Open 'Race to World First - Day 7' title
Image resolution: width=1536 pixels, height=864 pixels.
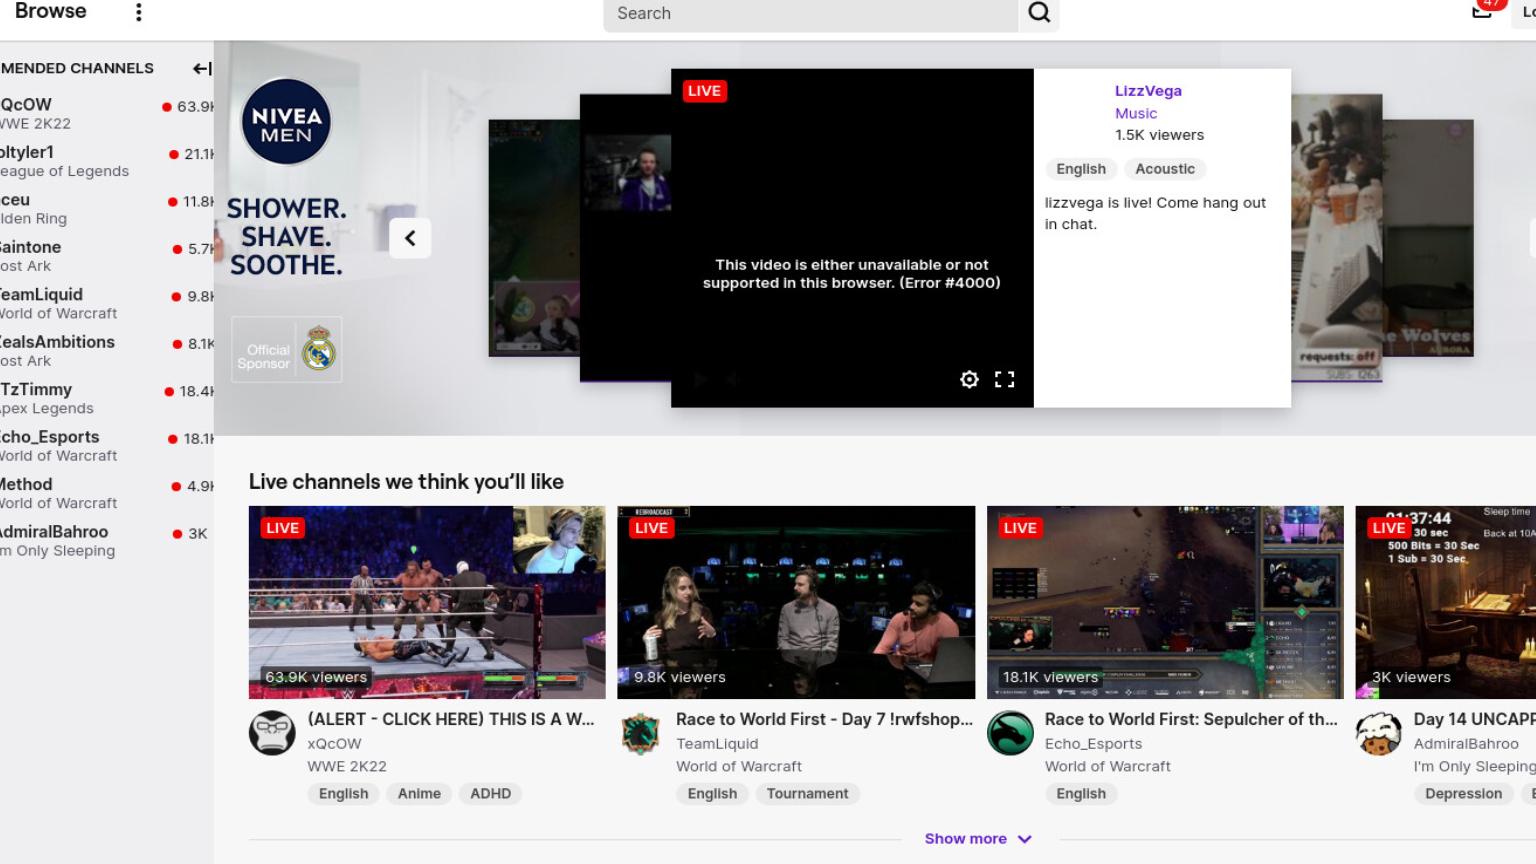point(824,719)
